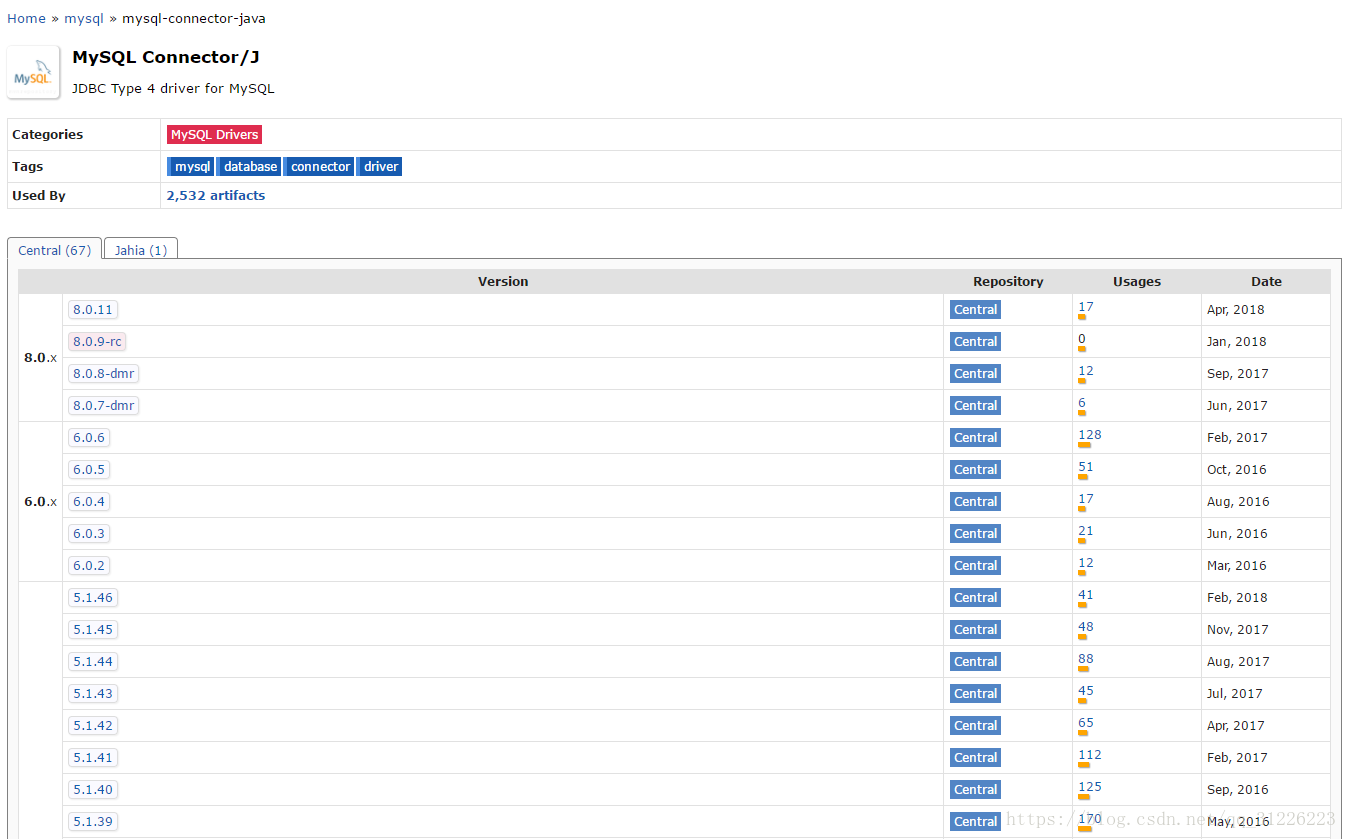Click the 128 usages link for 6.0.6

1089,434
